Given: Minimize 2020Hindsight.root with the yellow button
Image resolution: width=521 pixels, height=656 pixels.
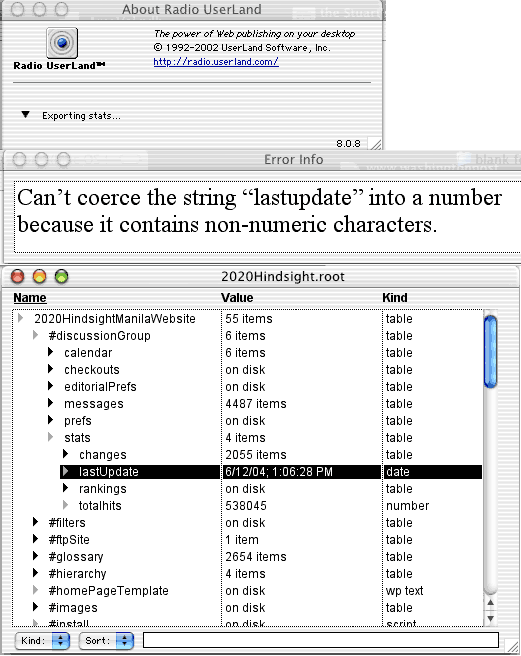Looking at the screenshot, I should pos(39,277).
